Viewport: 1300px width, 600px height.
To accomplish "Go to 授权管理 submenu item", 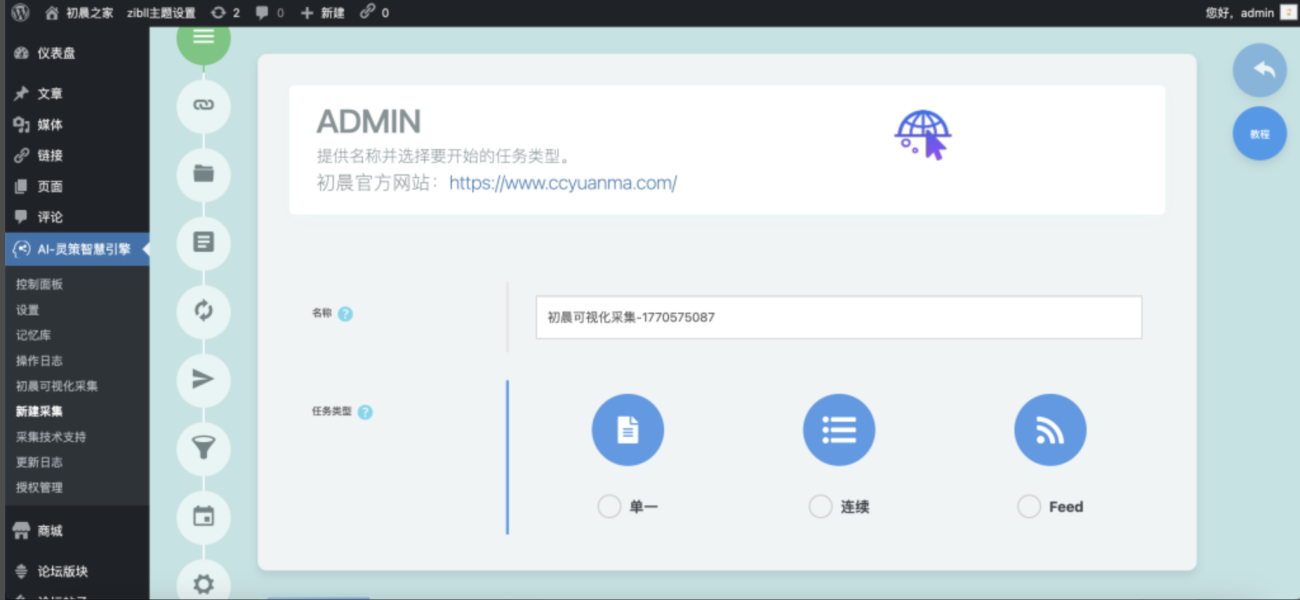I will click(39, 487).
